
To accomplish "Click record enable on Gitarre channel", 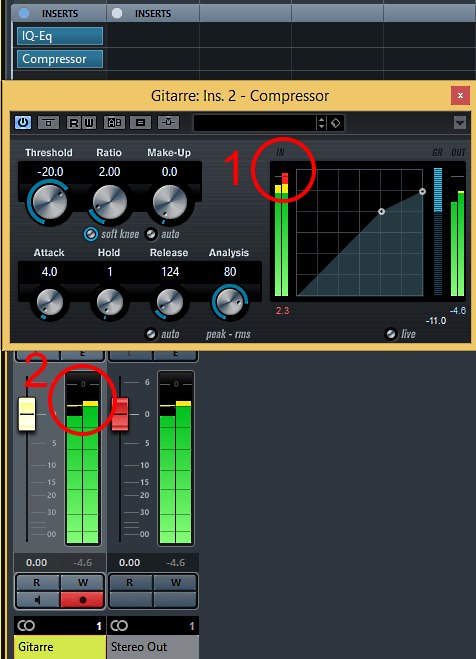I will pyautogui.click(x=82, y=600).
